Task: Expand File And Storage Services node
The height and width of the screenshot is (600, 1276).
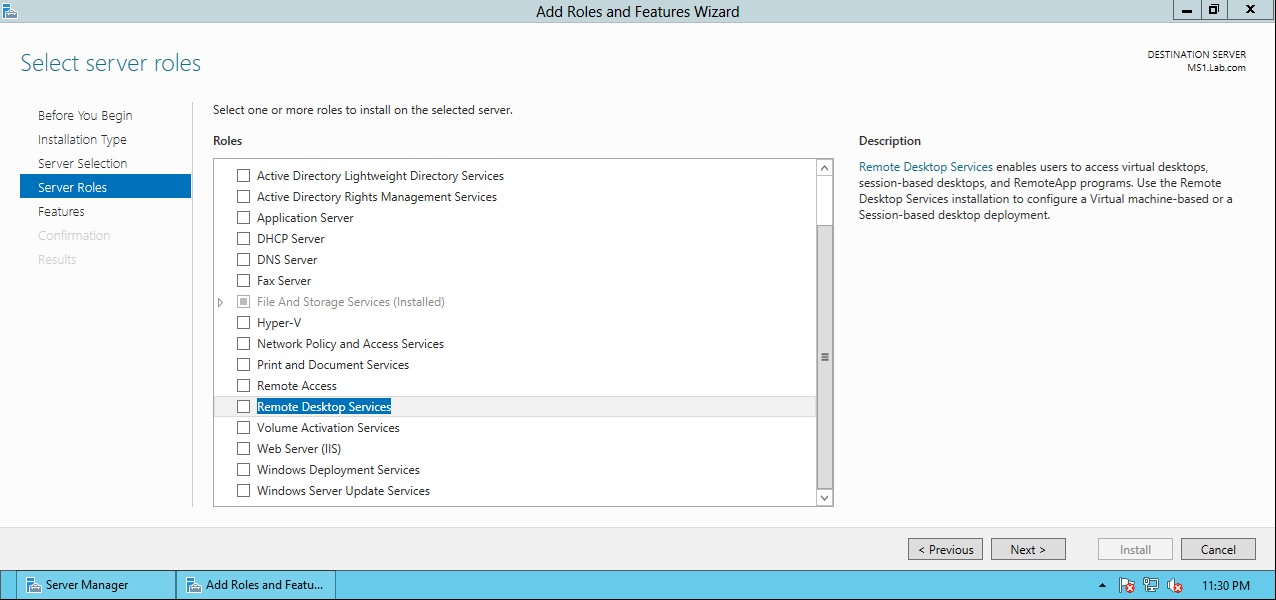Action: click(221, 302)
